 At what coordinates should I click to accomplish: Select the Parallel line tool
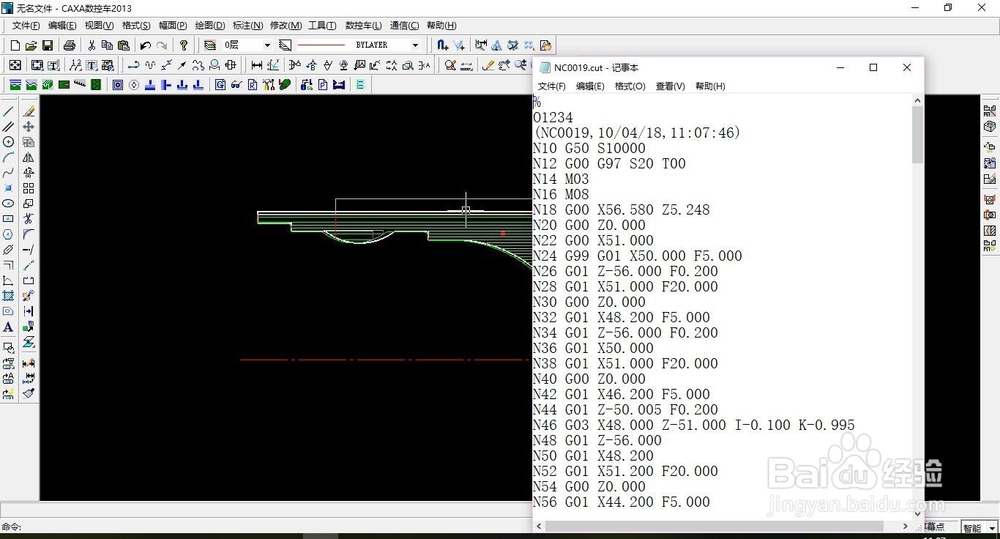pos(8,127)
